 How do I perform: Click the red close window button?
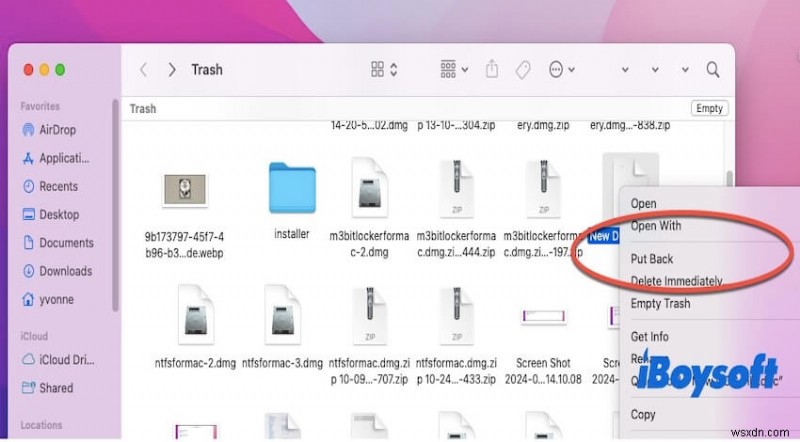[29, 69]
